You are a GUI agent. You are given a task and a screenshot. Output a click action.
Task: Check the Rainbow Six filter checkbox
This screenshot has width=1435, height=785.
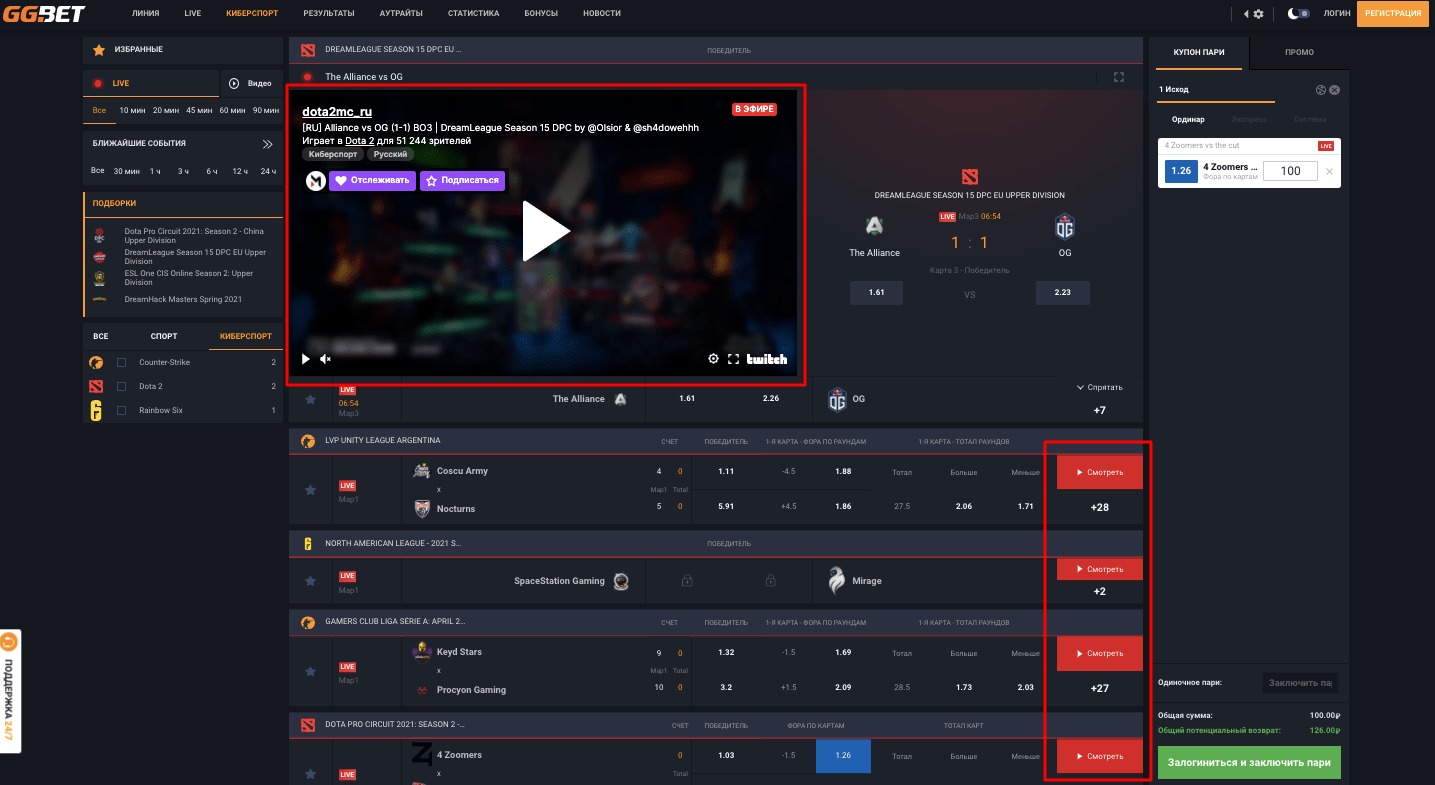[122, 410]
